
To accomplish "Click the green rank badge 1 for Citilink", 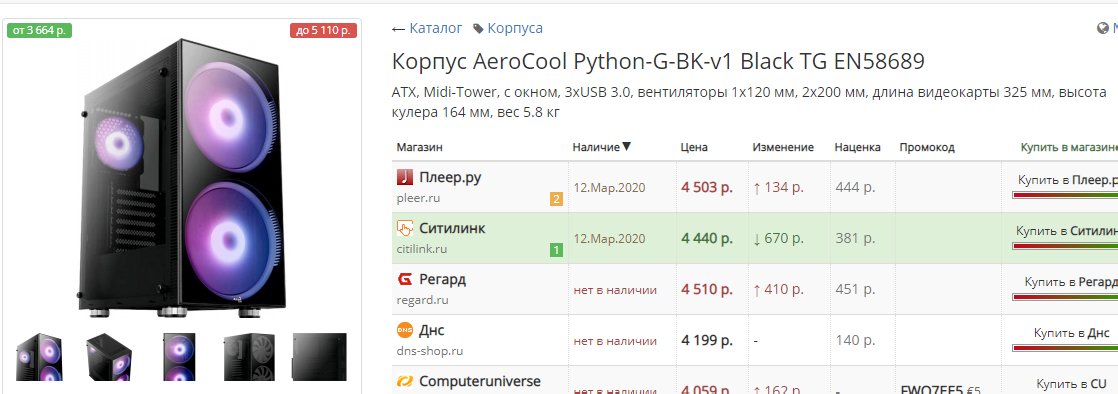I will [x=556, y=250].
